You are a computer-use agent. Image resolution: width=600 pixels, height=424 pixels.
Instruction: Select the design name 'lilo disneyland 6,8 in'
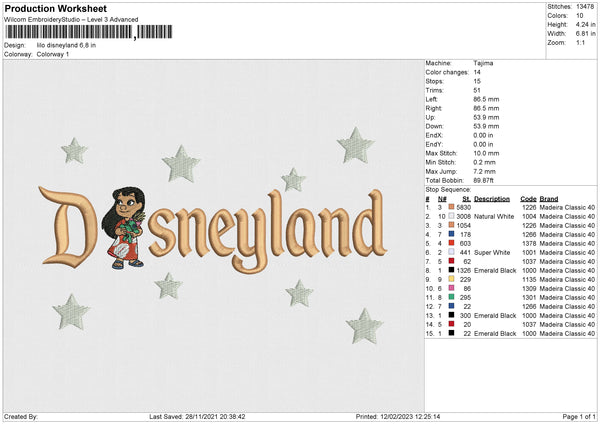(x=66, y=45)
